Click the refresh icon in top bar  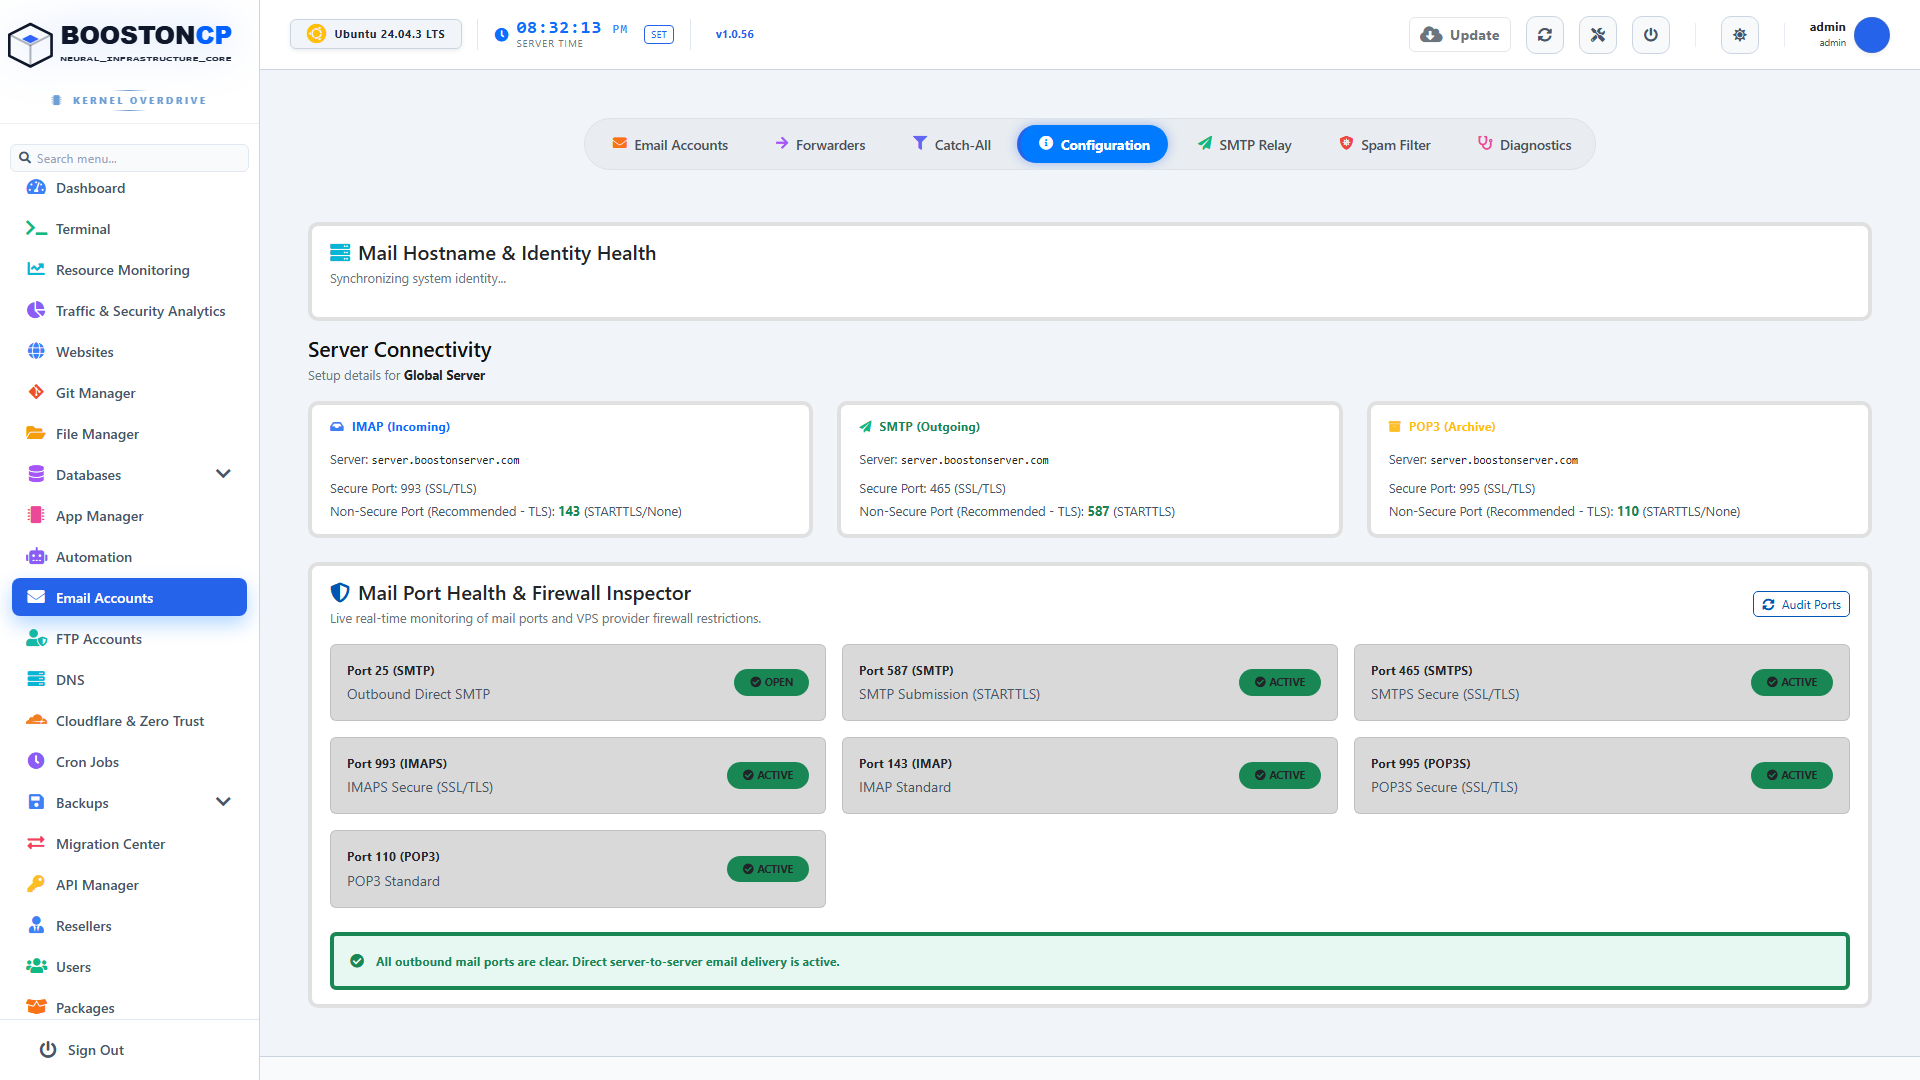click(1544, 35)
